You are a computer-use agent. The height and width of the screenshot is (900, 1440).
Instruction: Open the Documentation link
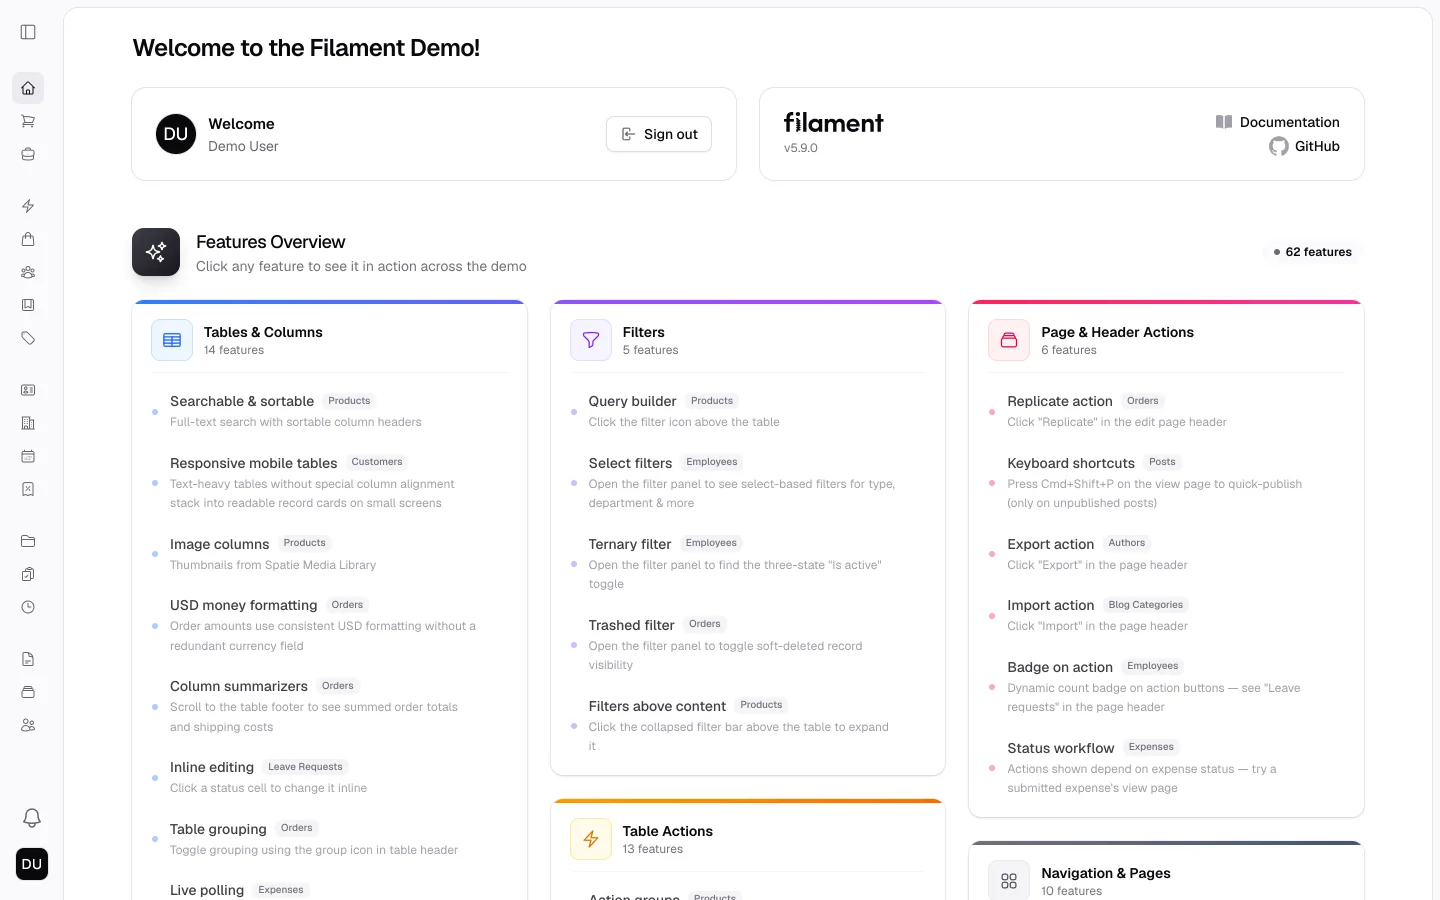(1278, 122)
